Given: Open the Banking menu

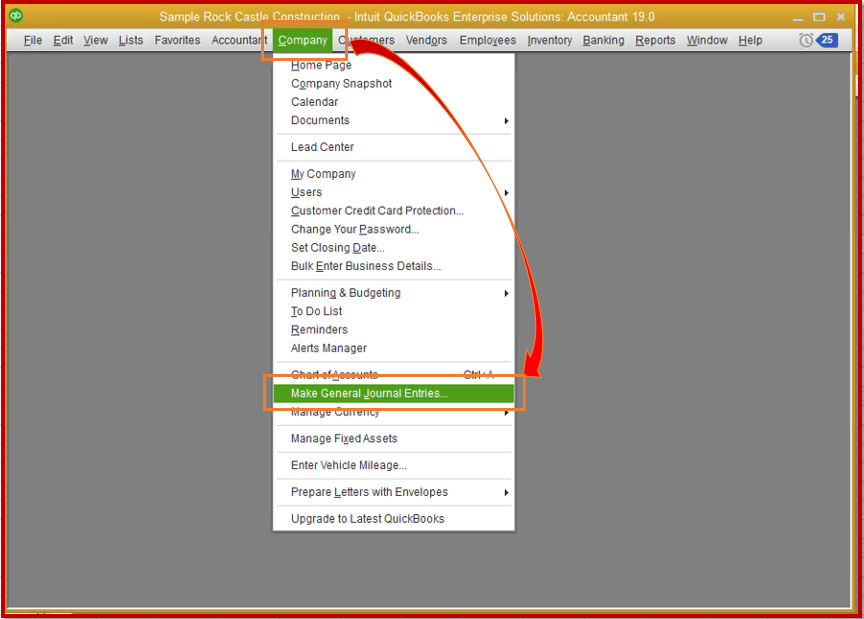Looking at the screenshot, I should pyautogui.click(x=603, y=40).
